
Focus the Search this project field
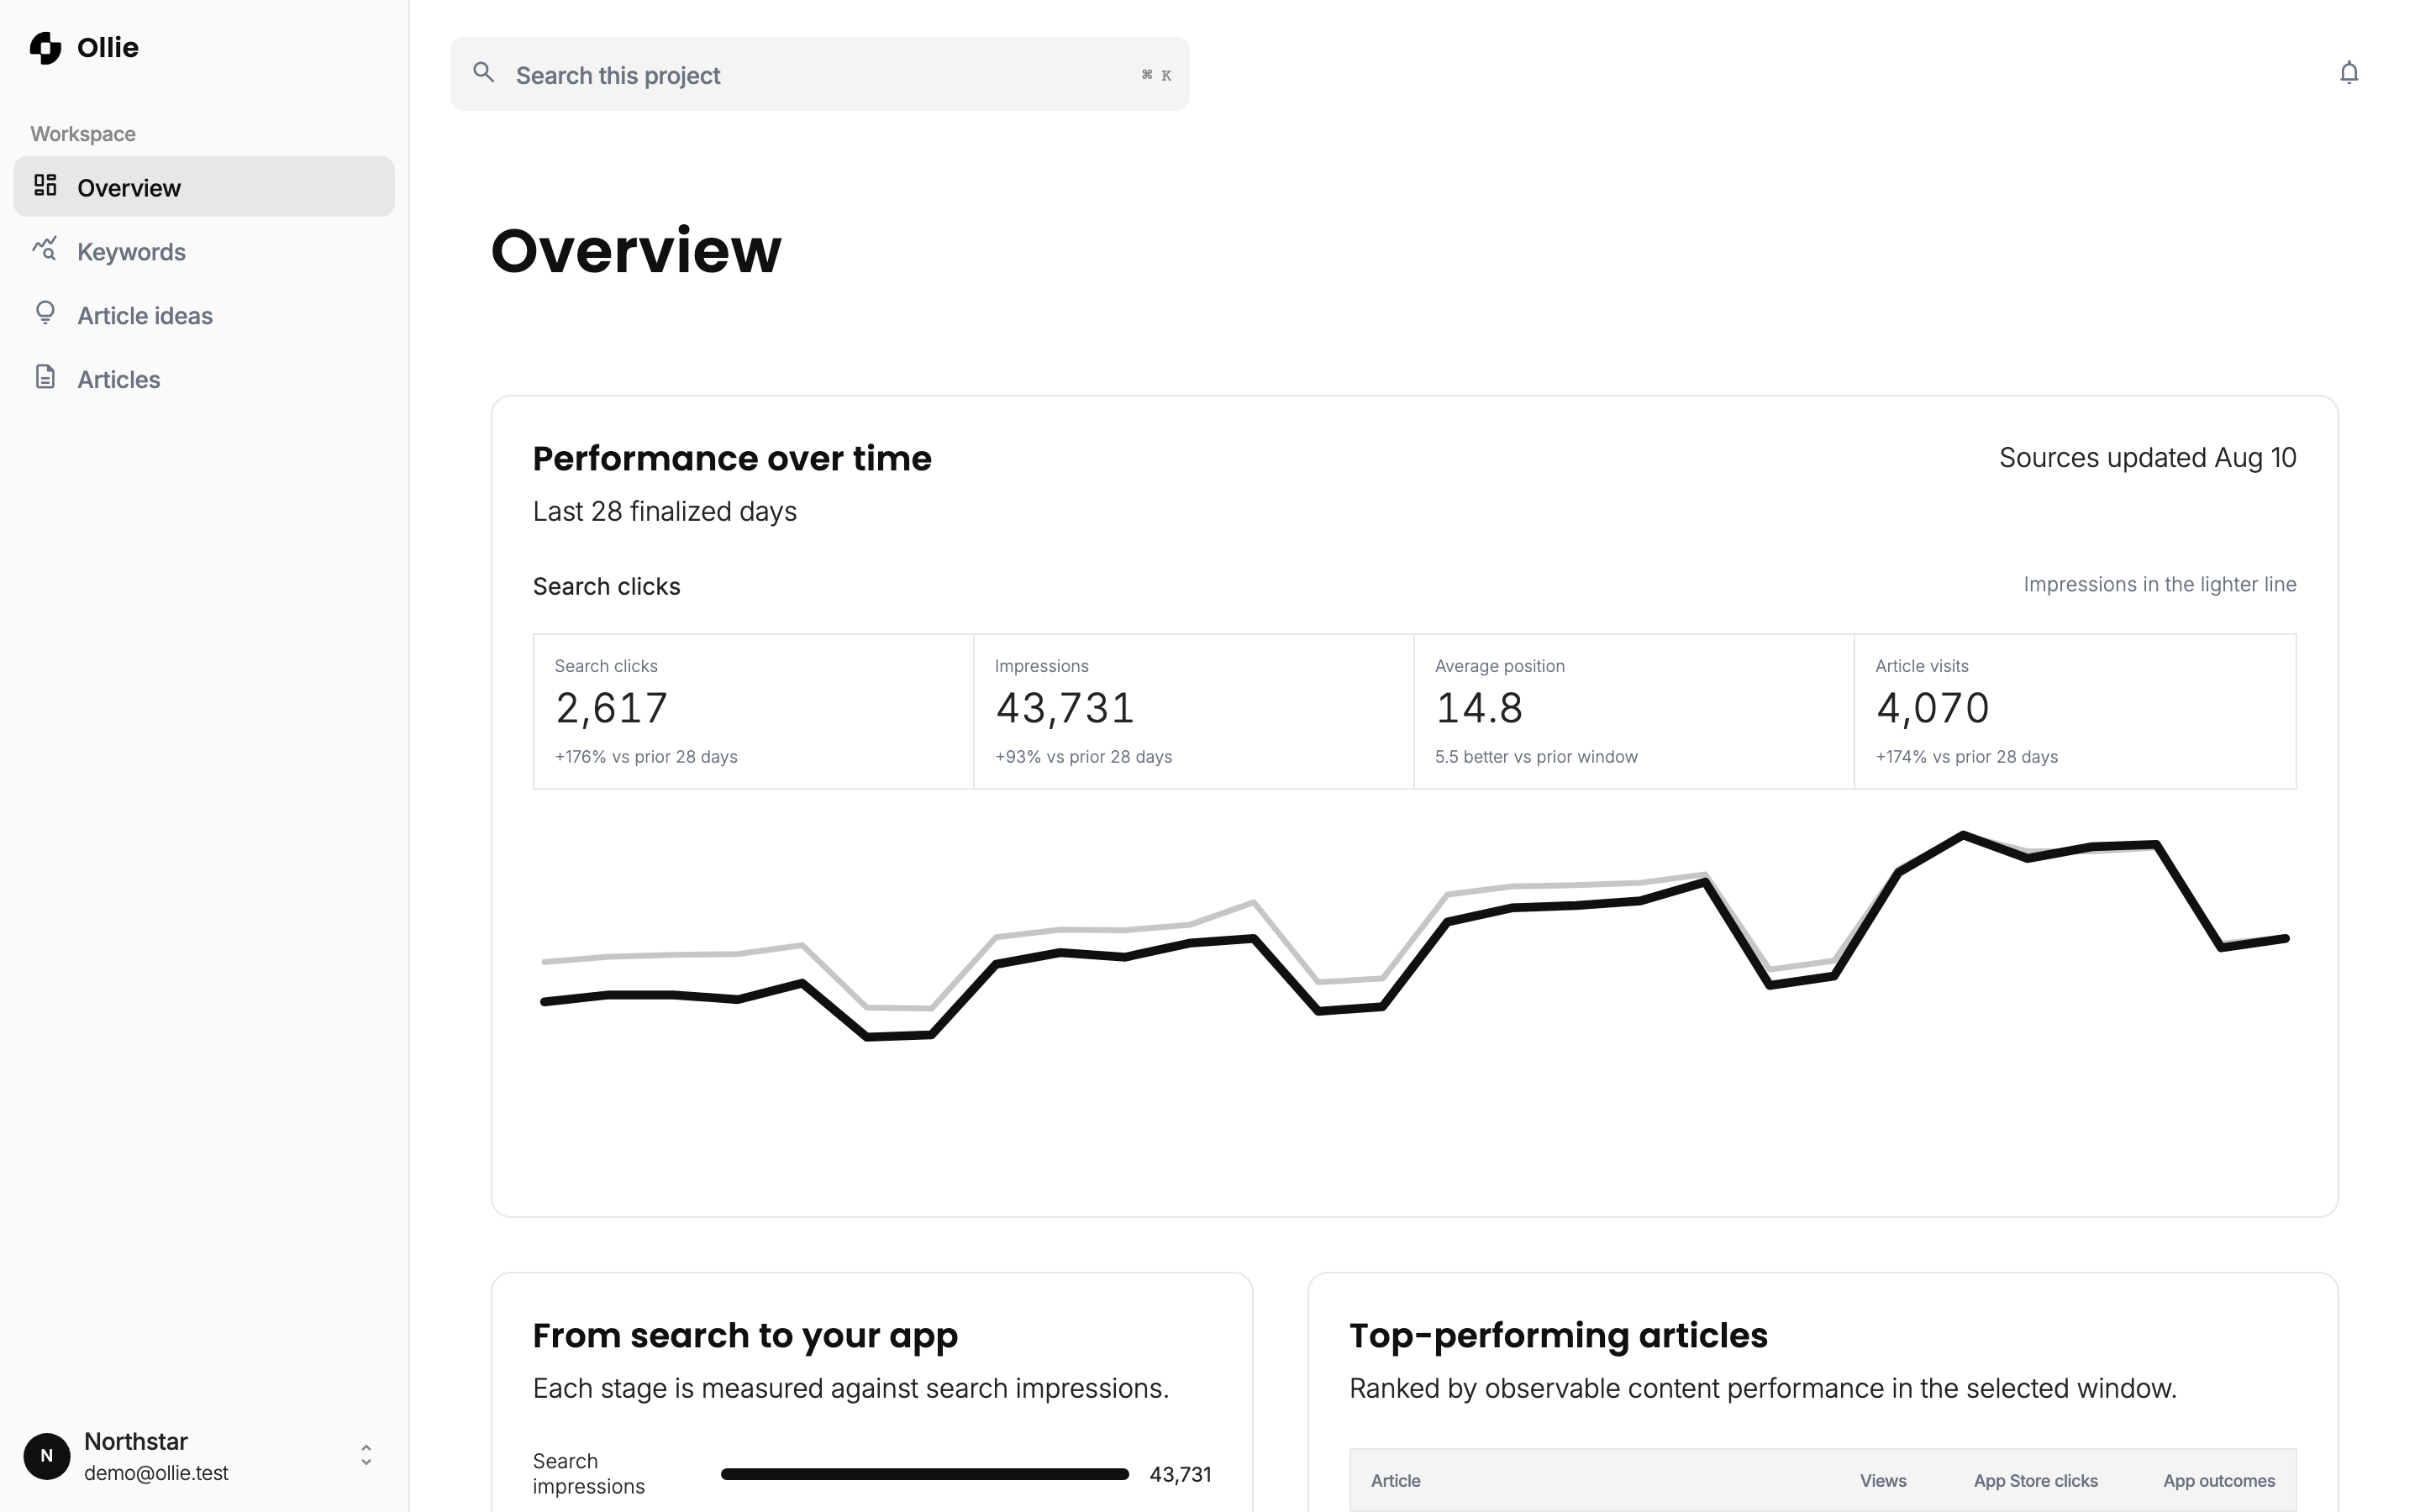pyautogui.click(x=820, y=74)
